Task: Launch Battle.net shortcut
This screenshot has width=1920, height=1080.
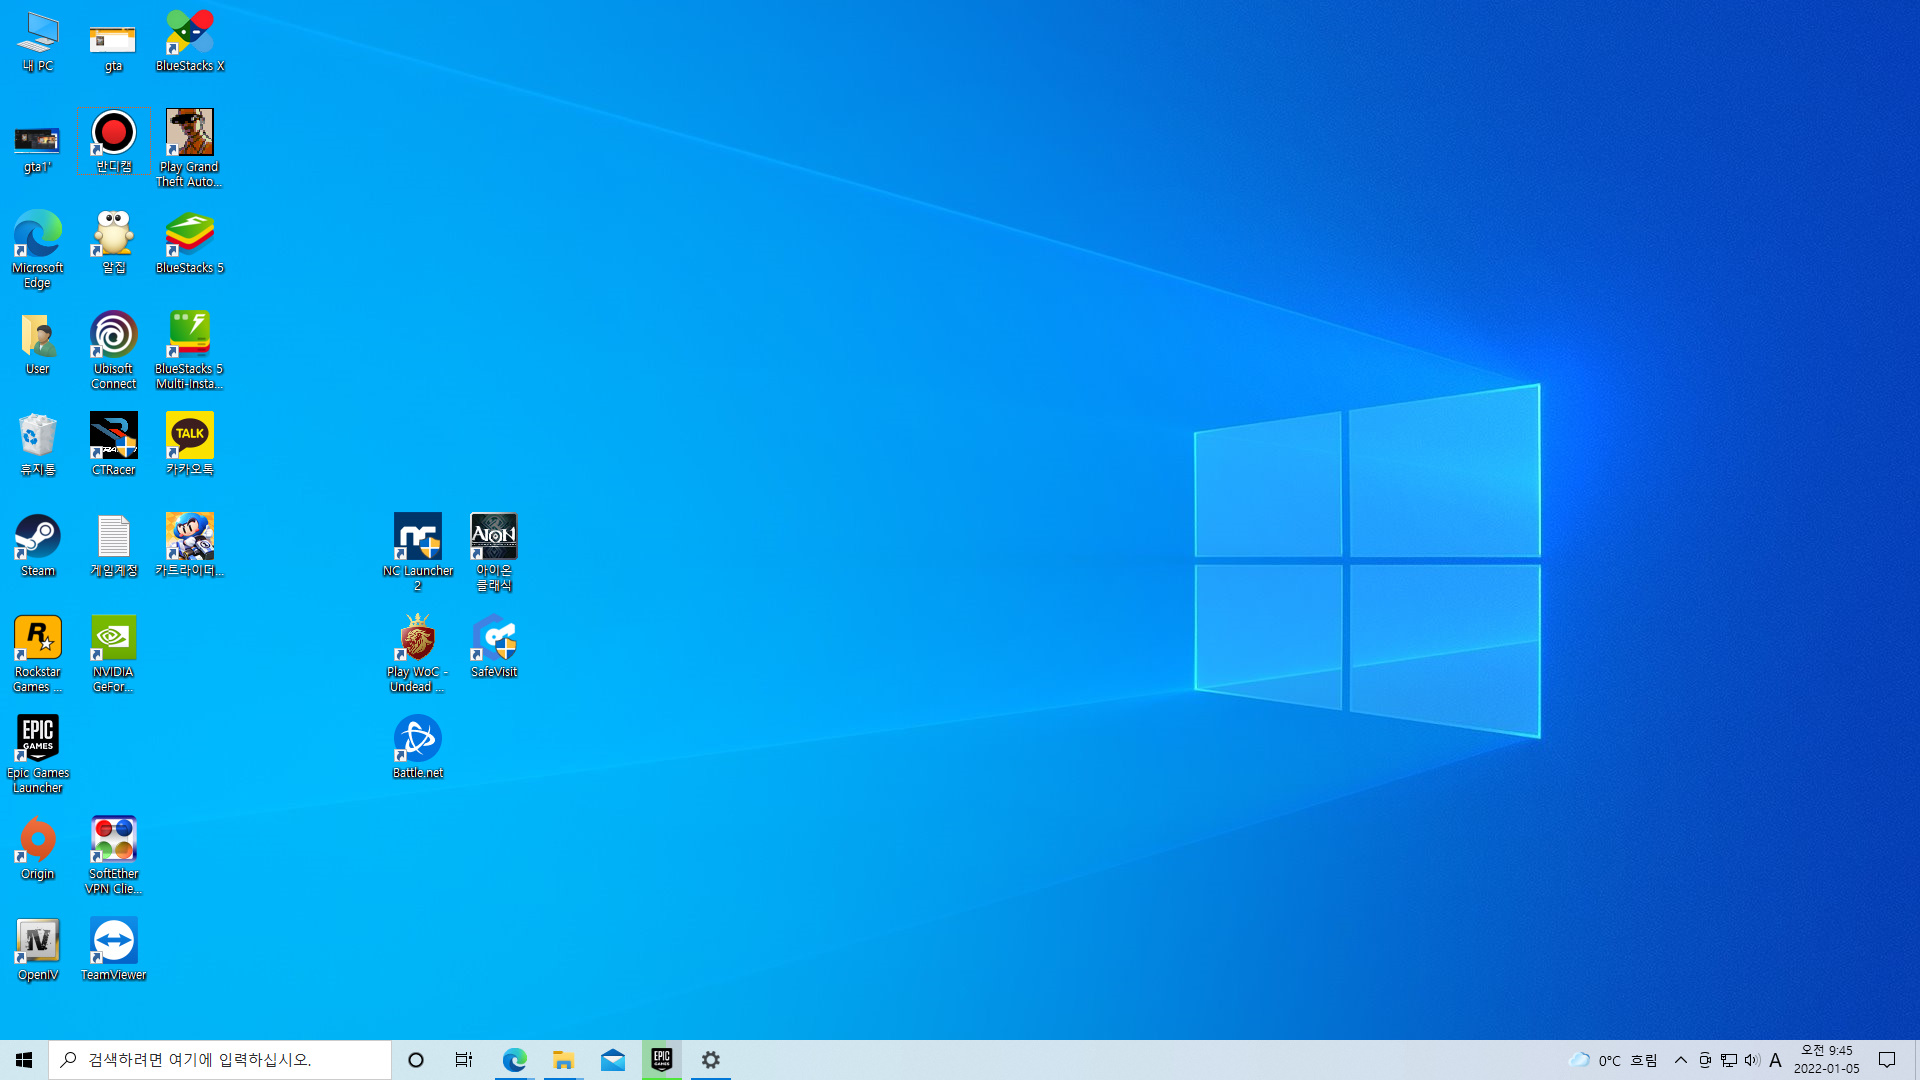Action: (x=418, y=749)
